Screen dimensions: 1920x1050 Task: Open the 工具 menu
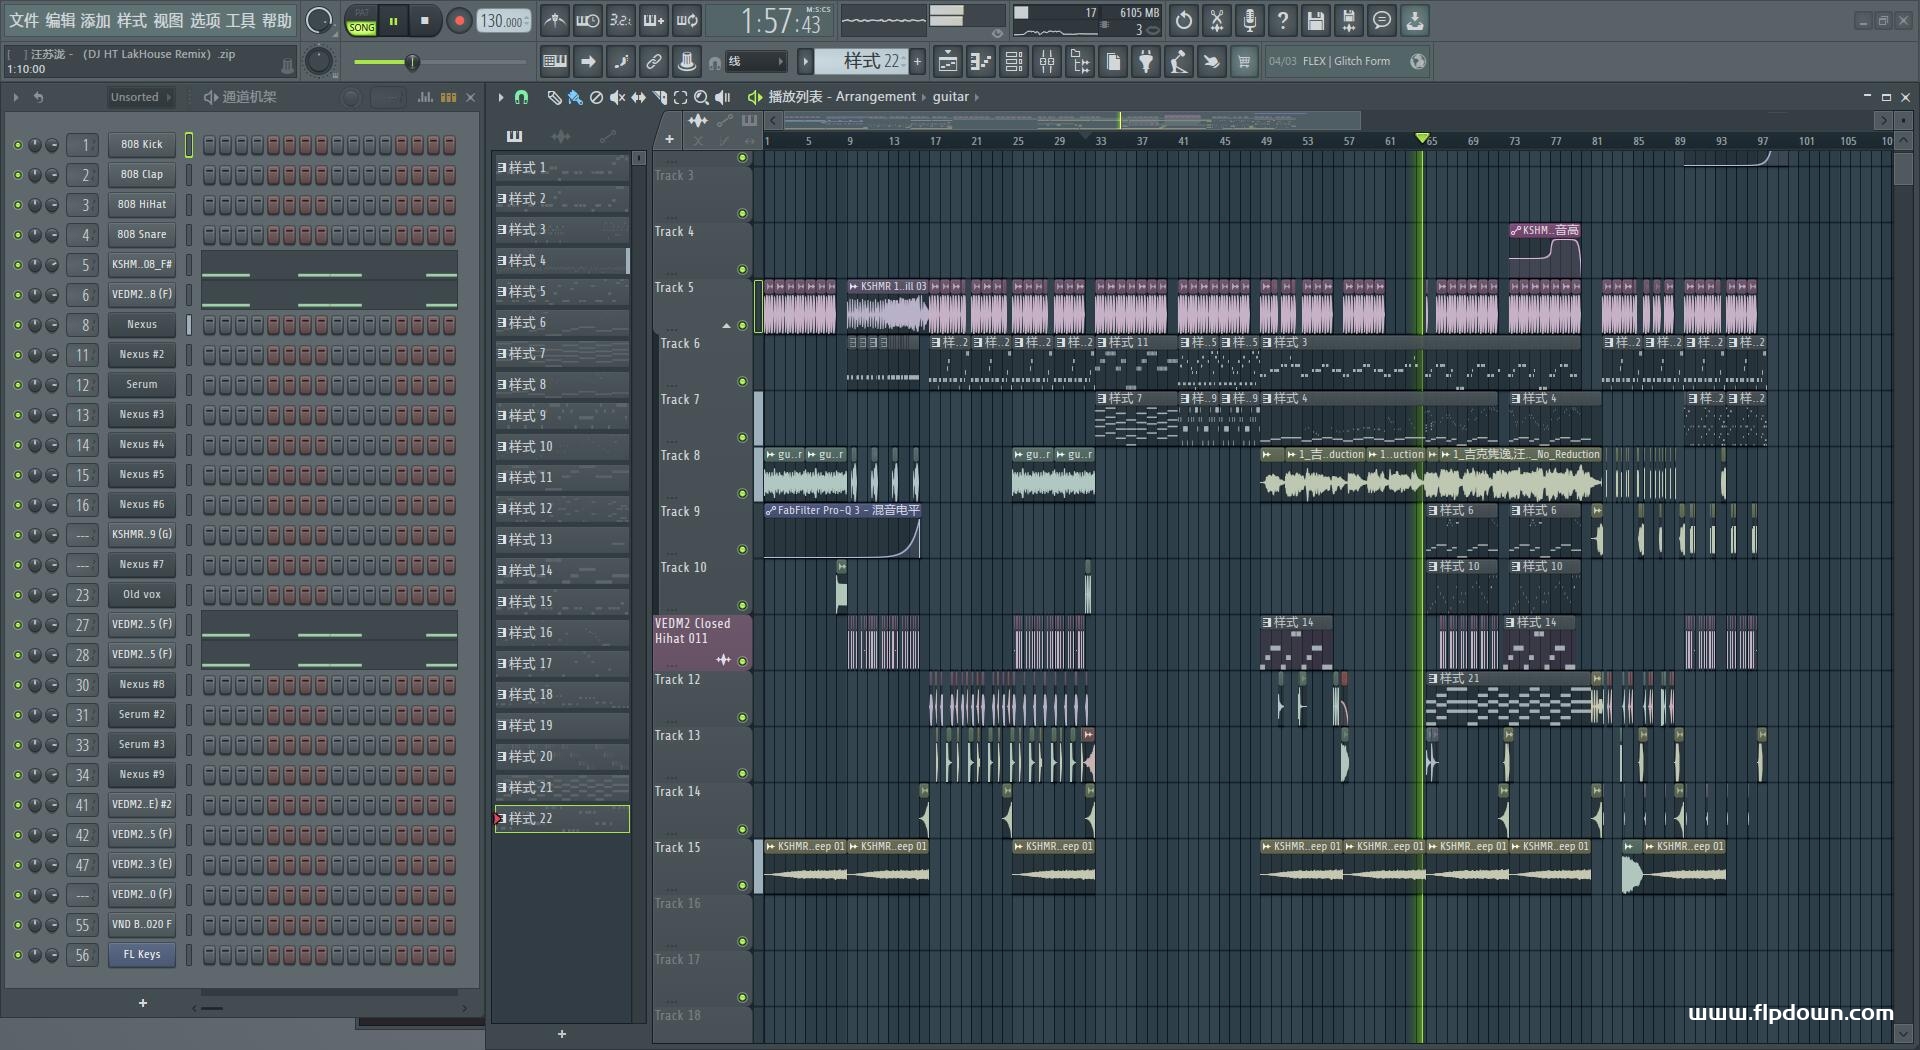click(x=241, y=20)
